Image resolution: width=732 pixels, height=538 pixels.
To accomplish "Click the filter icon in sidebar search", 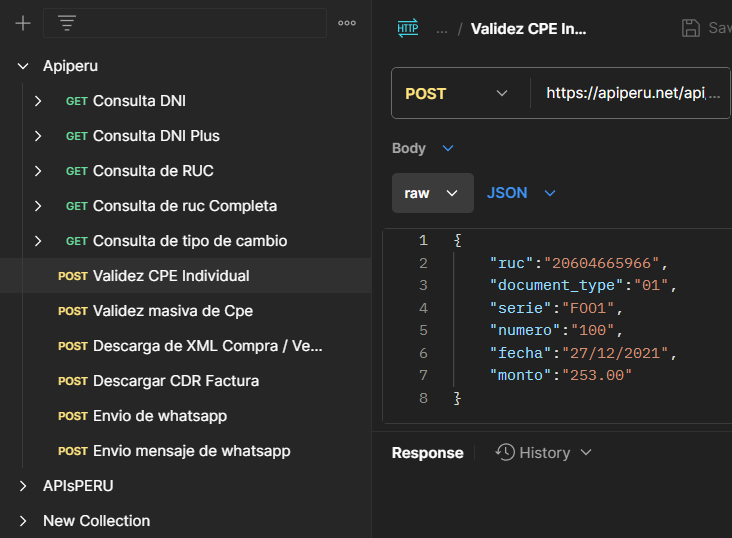I will [x=67, y=23].
